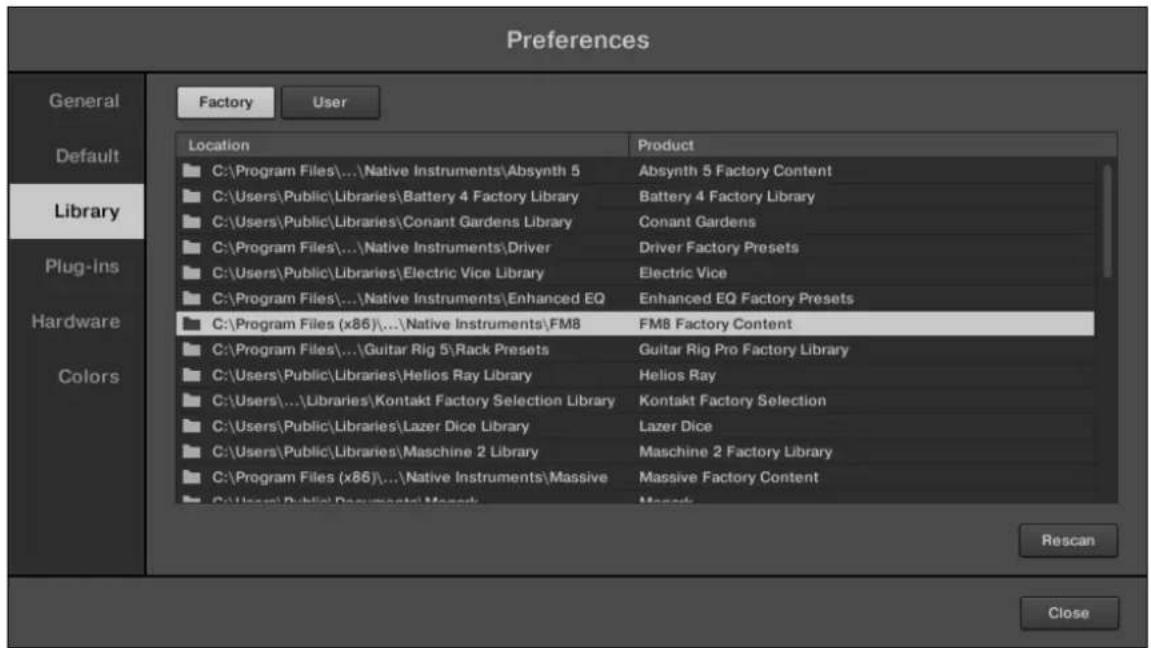Image resolution: width=1151 pixels, height=648 pixels.
Task: Select Maschine 2 Factory Library entry
Action: pyautogui.click(x=735, y=451)
